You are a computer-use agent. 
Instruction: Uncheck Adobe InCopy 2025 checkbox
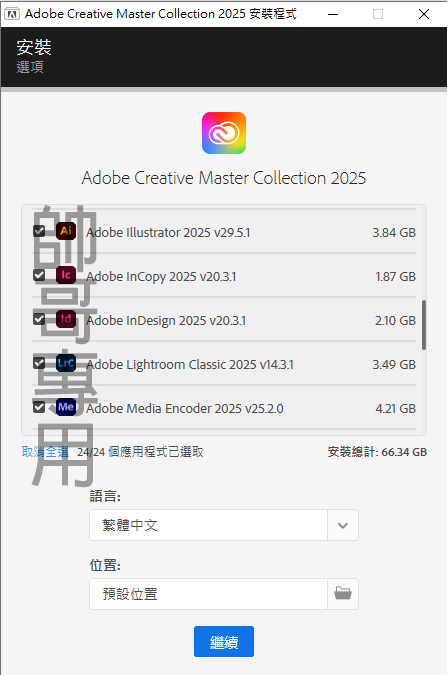(x=39, y=275)
